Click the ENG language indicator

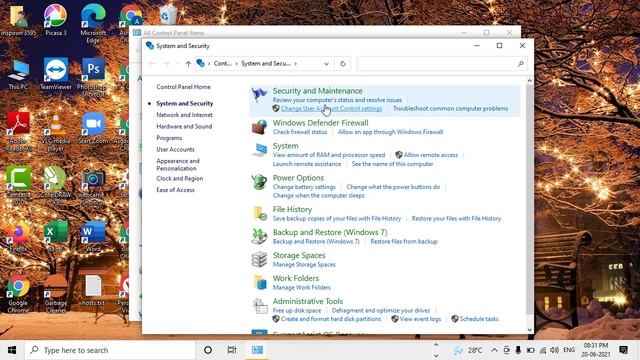point(569,350)
